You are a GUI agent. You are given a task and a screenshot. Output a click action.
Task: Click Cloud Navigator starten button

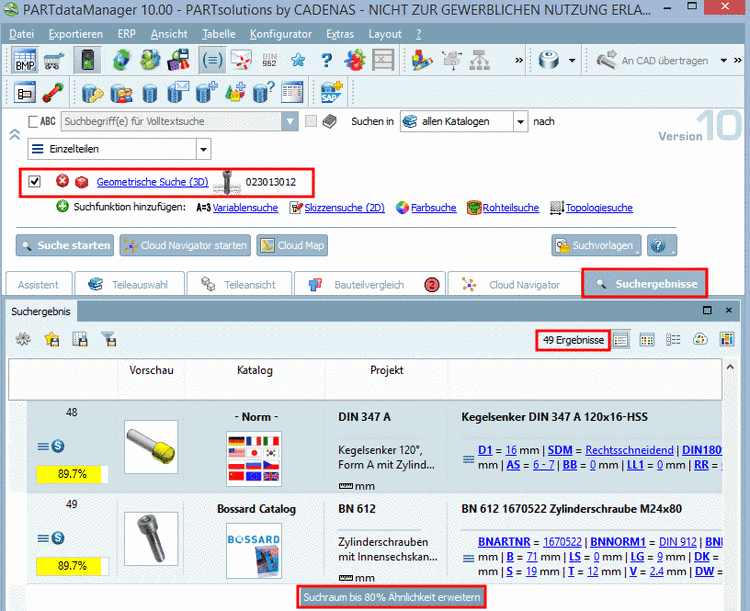coord(185,245)
